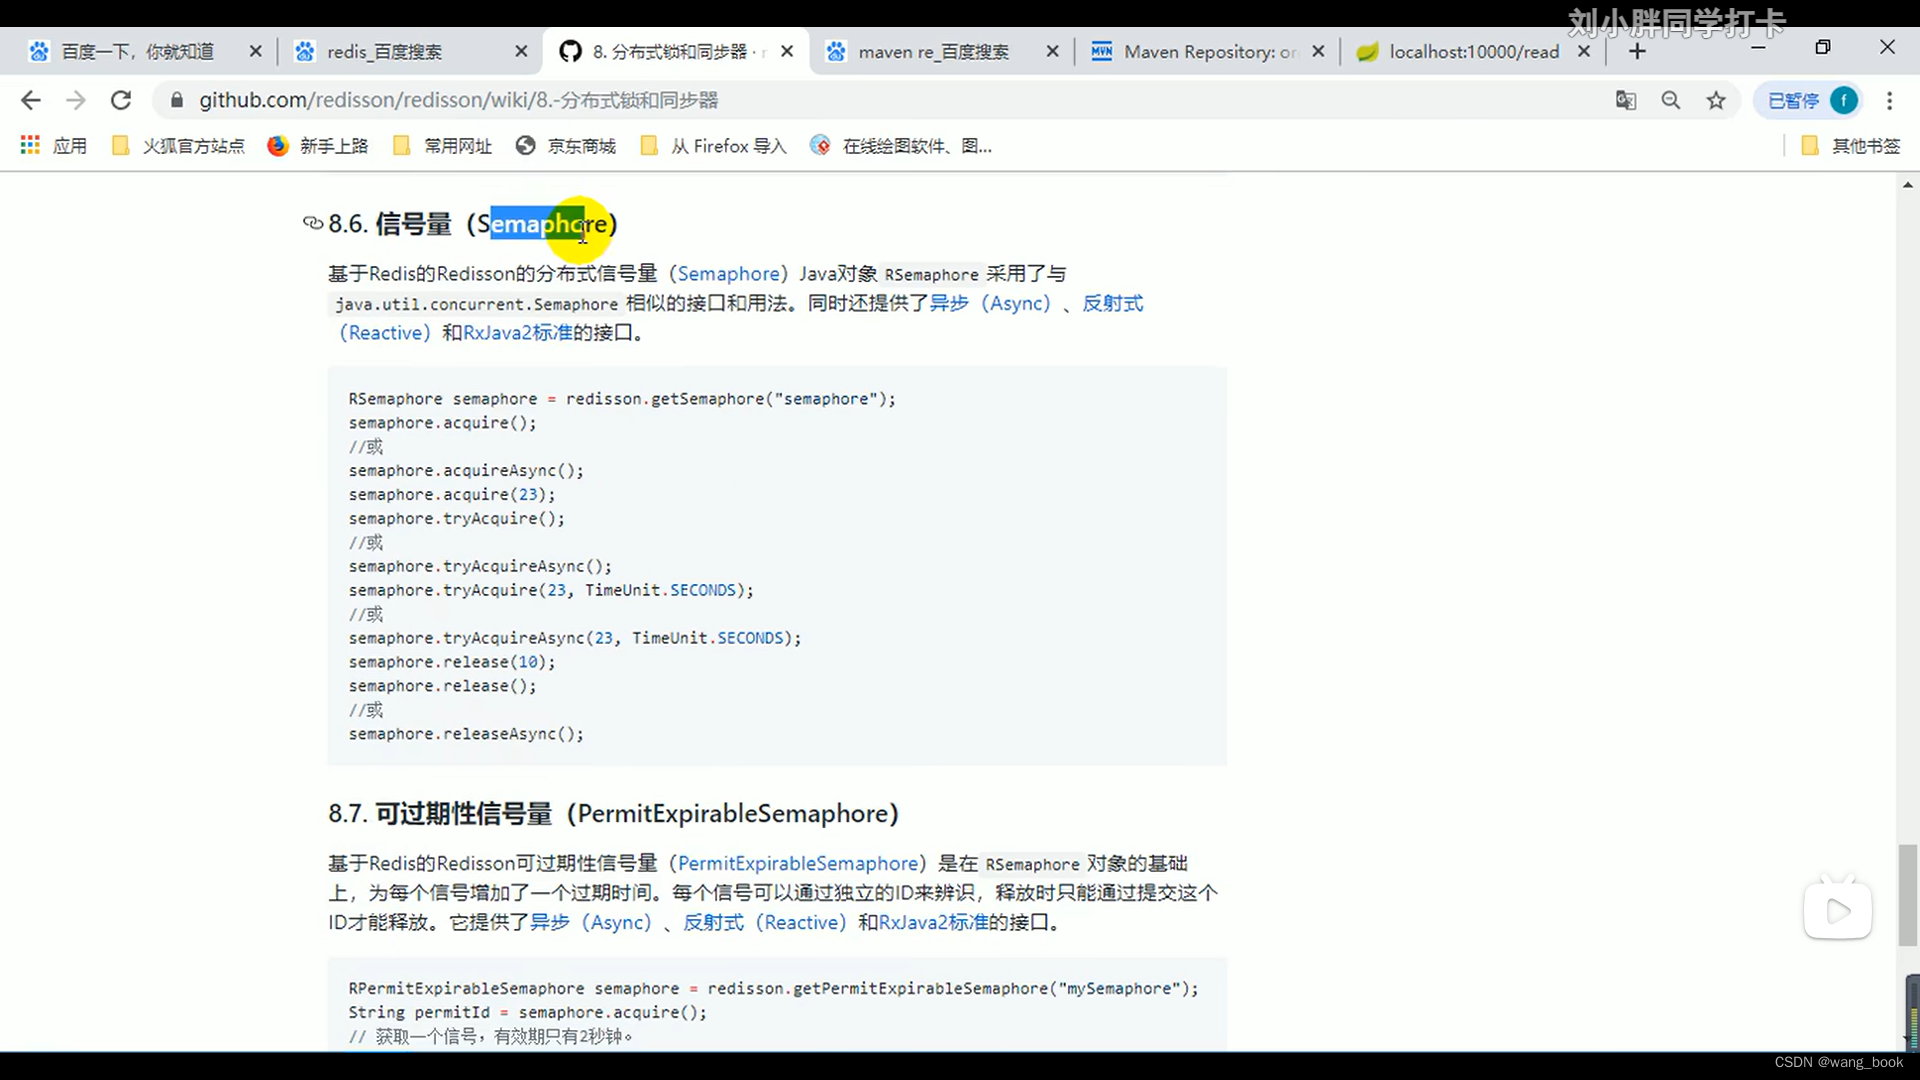Click the anchor link icon beside heading 8.6
The width and height of the screenshot is (1920, 1080).
tap(313, 223)
